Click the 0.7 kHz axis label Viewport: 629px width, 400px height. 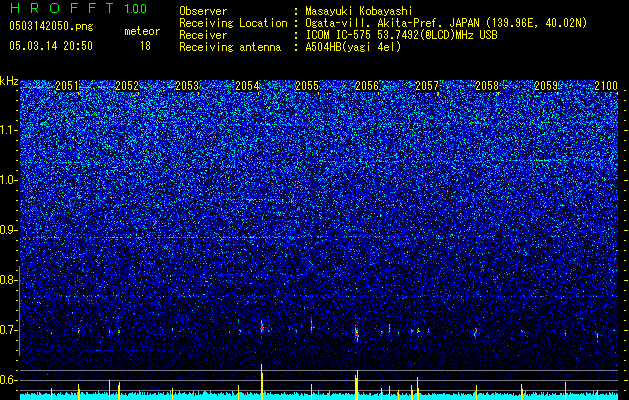[x=9, y=330]
